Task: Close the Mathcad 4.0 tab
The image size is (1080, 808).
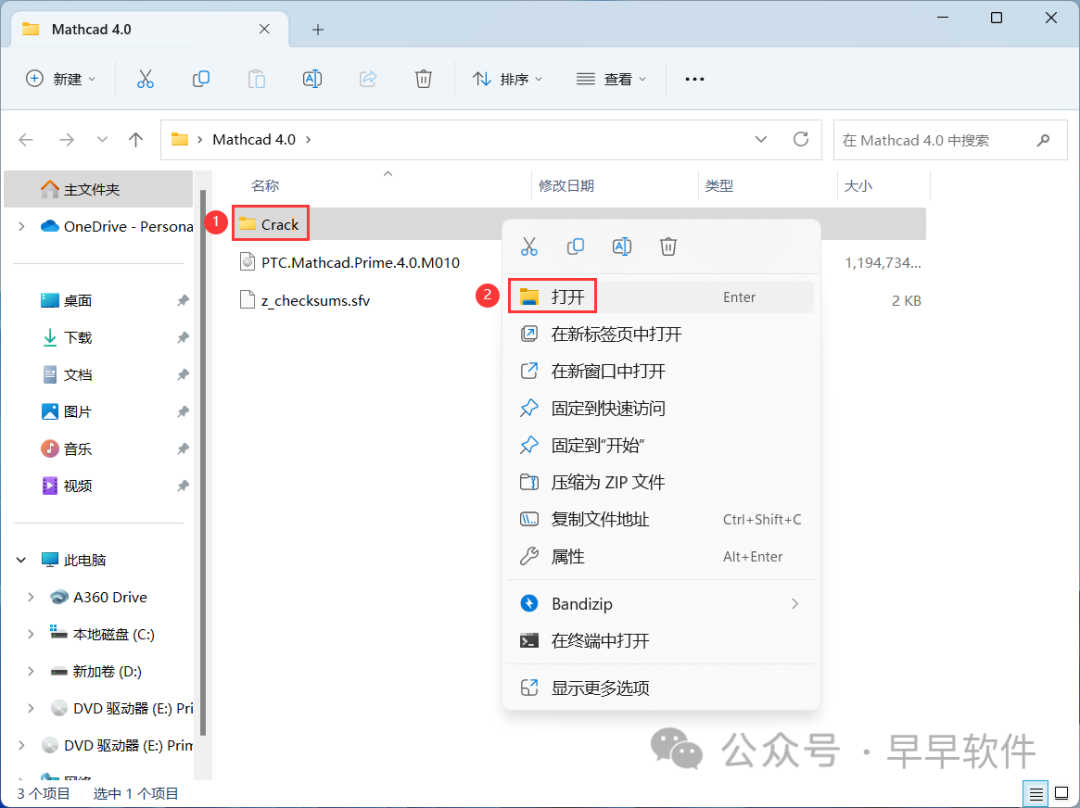Action: (x=264, y=29)
